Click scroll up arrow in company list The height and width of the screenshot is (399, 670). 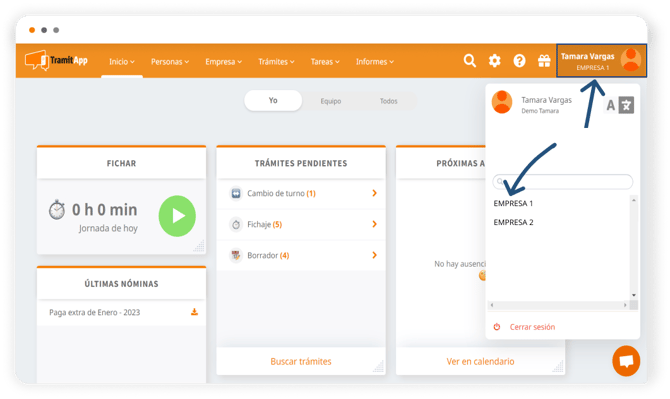tap(634, 200)
